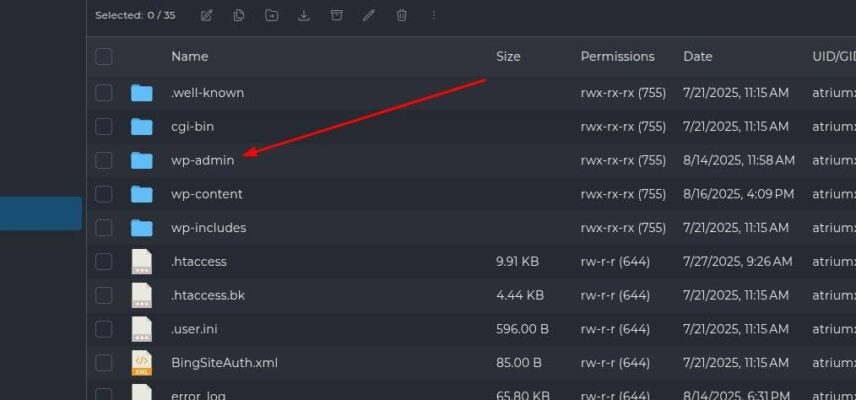856x400 pixels.
Task: Open the cgi-bin folder name
Action: pos(193,127)
